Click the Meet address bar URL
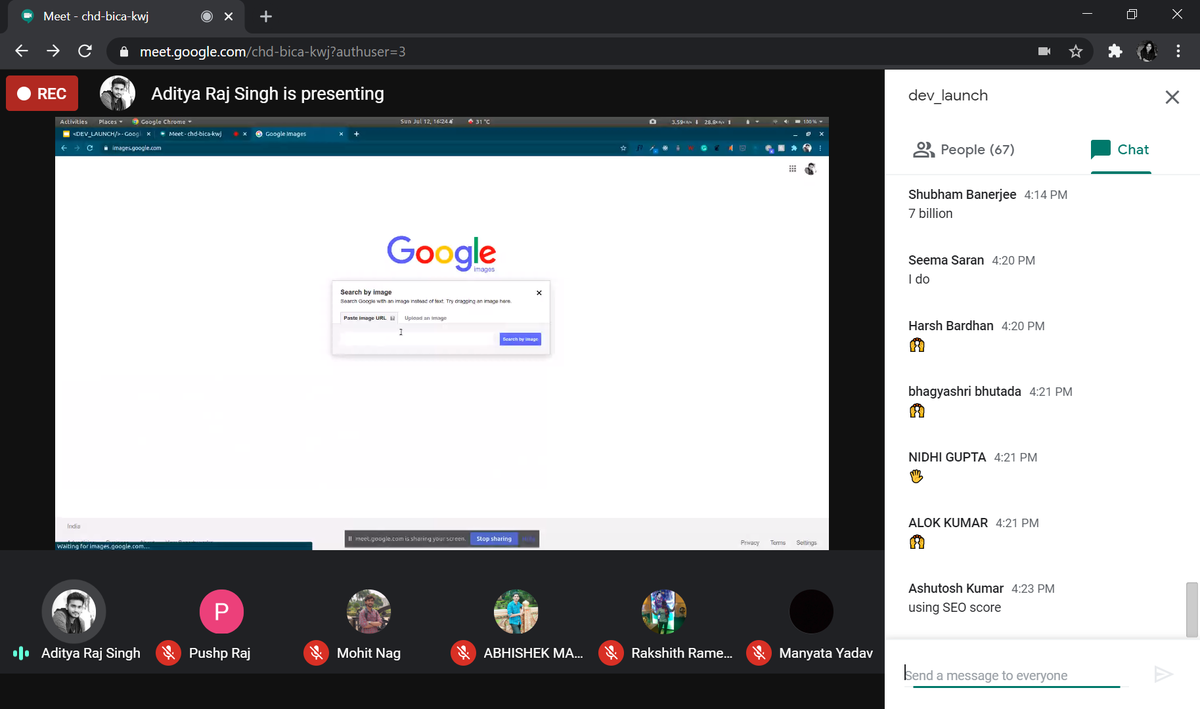The image size is (1200, 709). [x=271, y=51]
